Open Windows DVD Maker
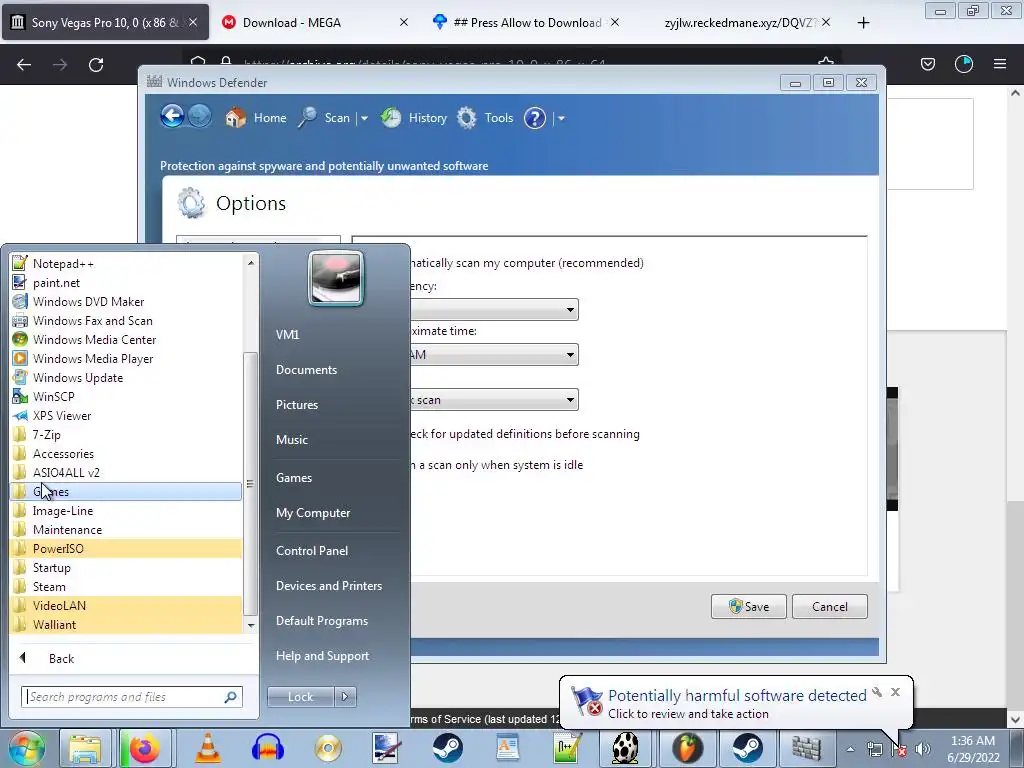 pyautogui.click(x=126, y=302)
